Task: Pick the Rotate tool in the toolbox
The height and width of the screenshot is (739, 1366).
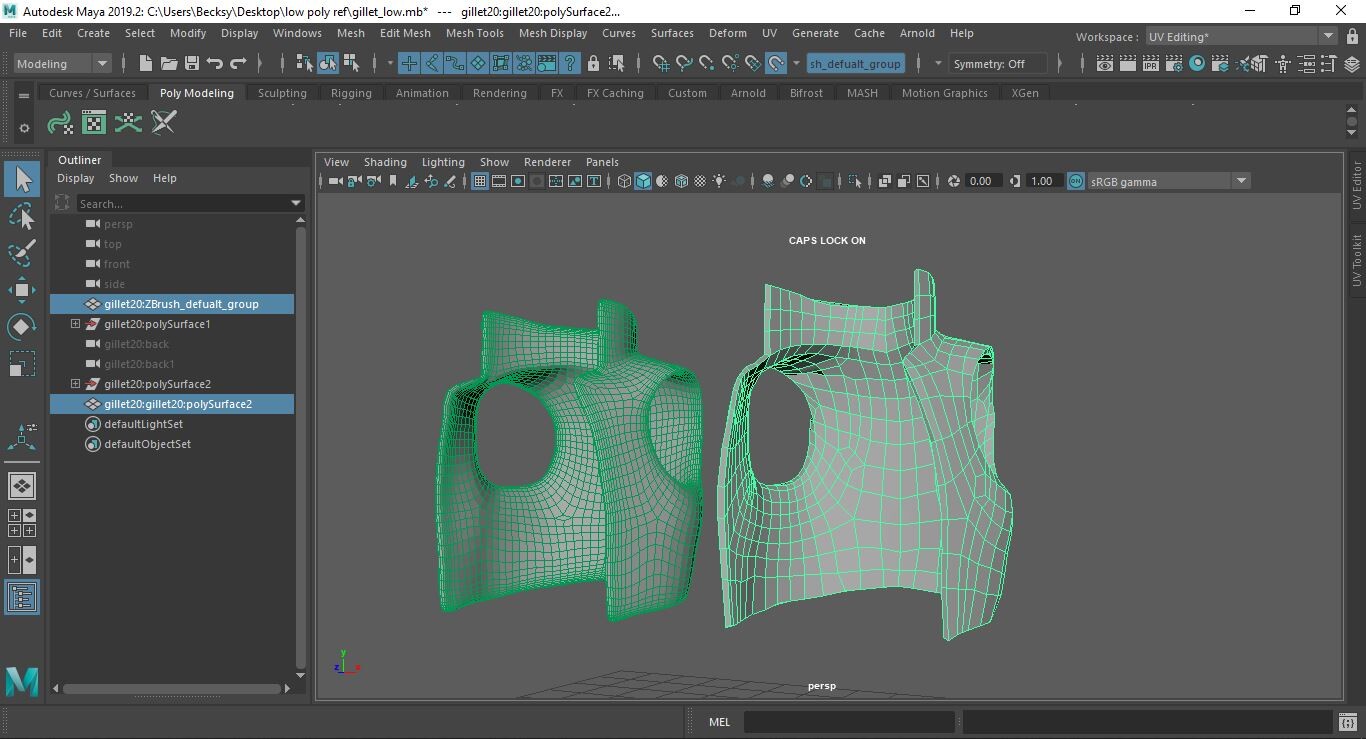Action: [x=22, y=327]
